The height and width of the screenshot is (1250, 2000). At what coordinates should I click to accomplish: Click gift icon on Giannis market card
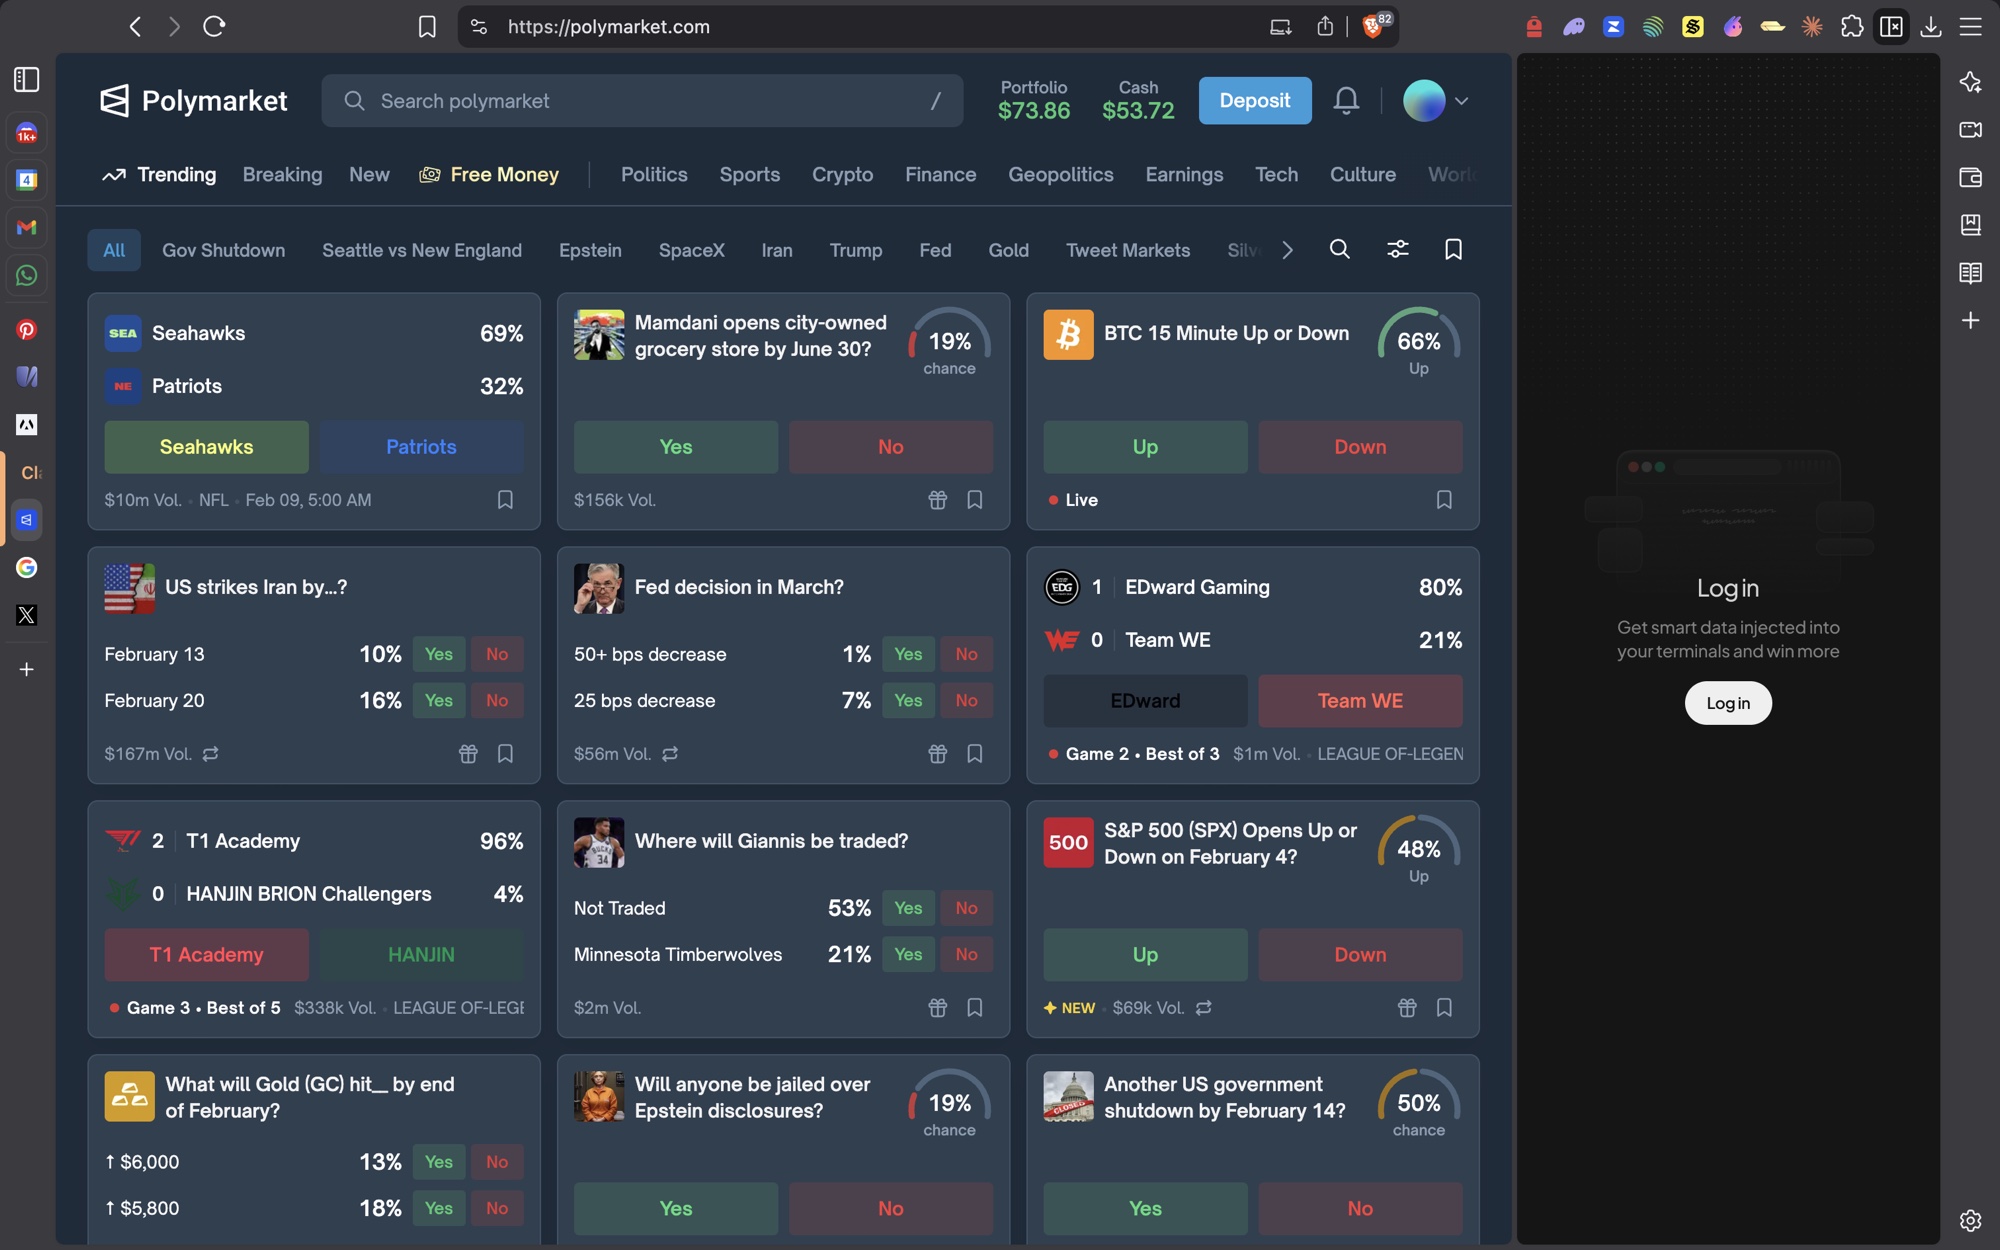click(937, 1008)
